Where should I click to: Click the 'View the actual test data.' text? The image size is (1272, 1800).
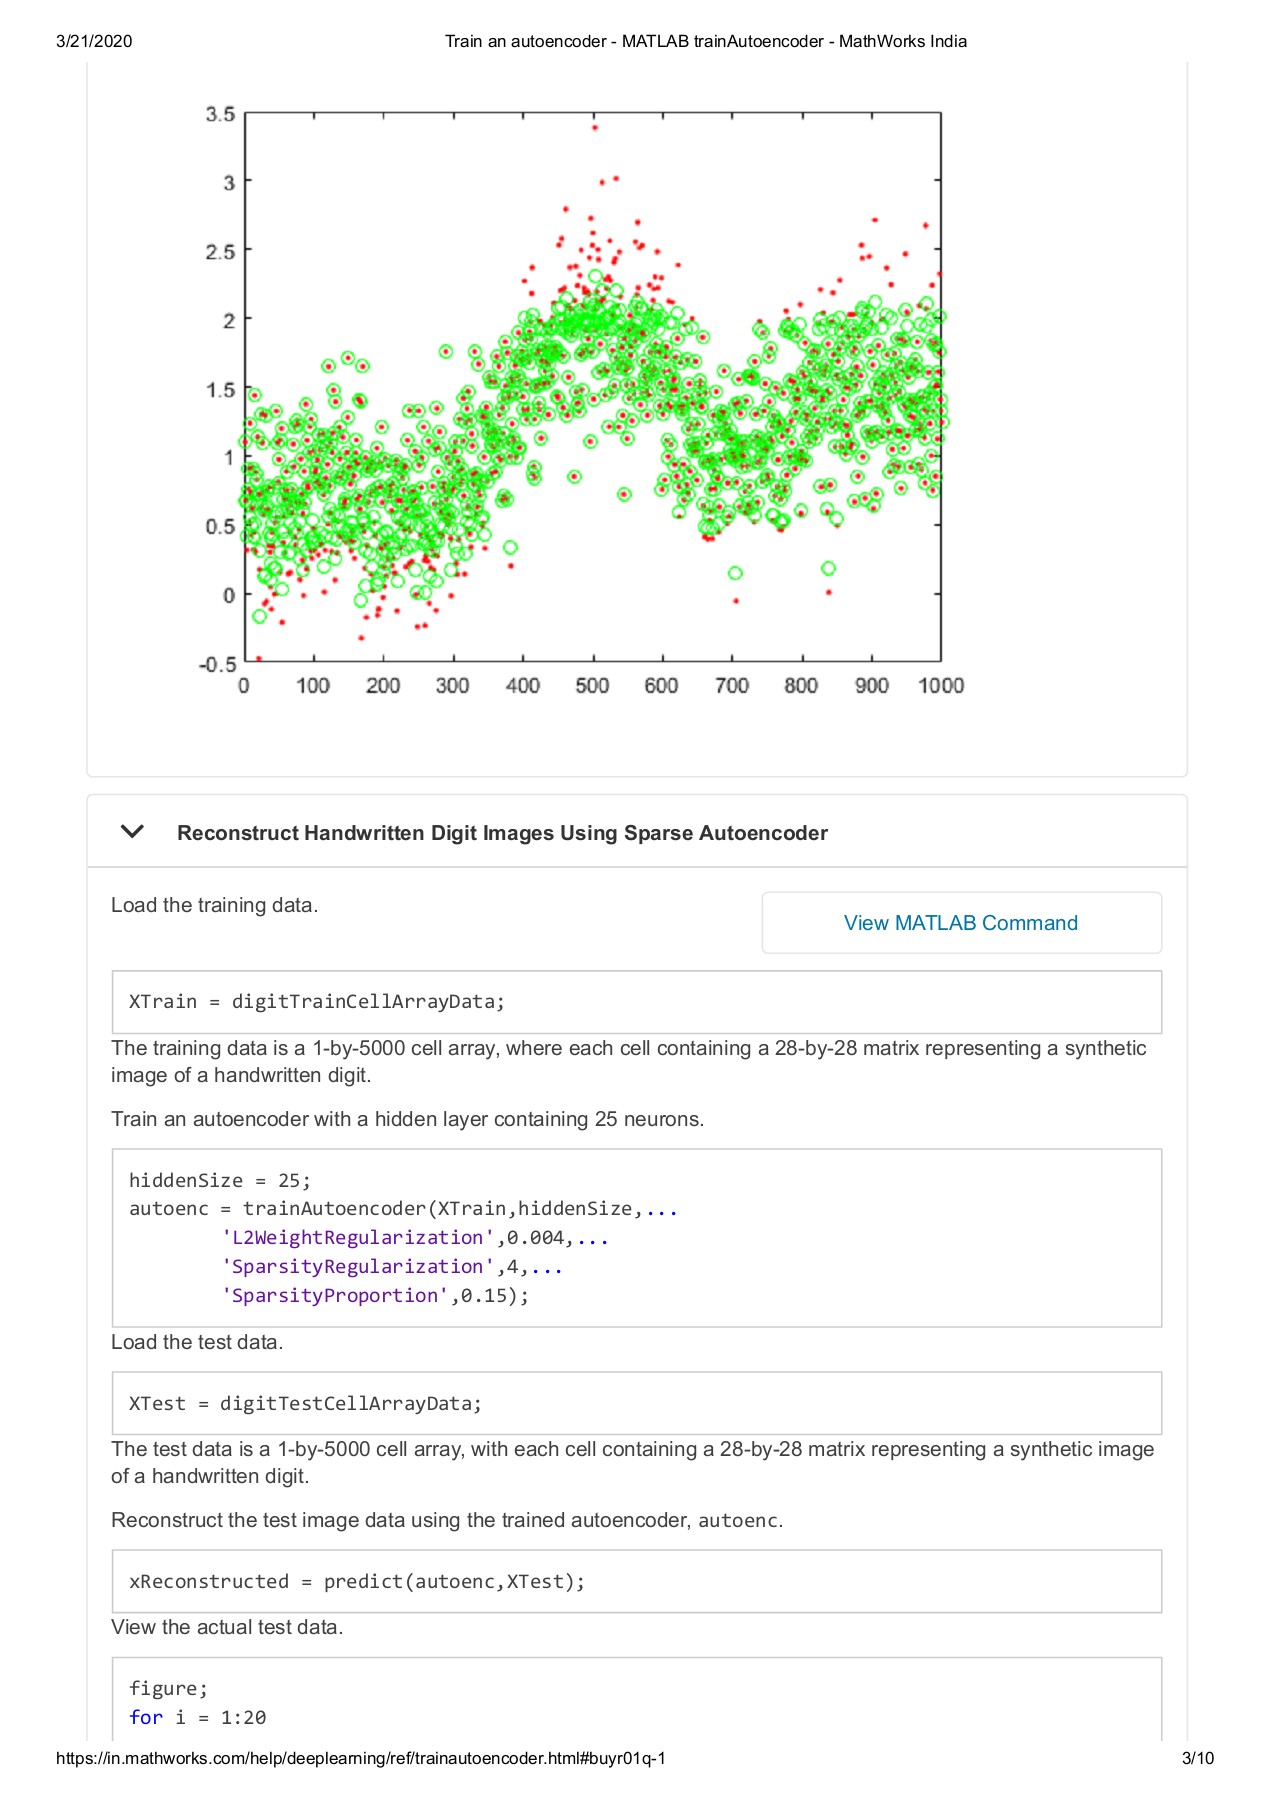pyautogui.click(x=227, y=1627)
